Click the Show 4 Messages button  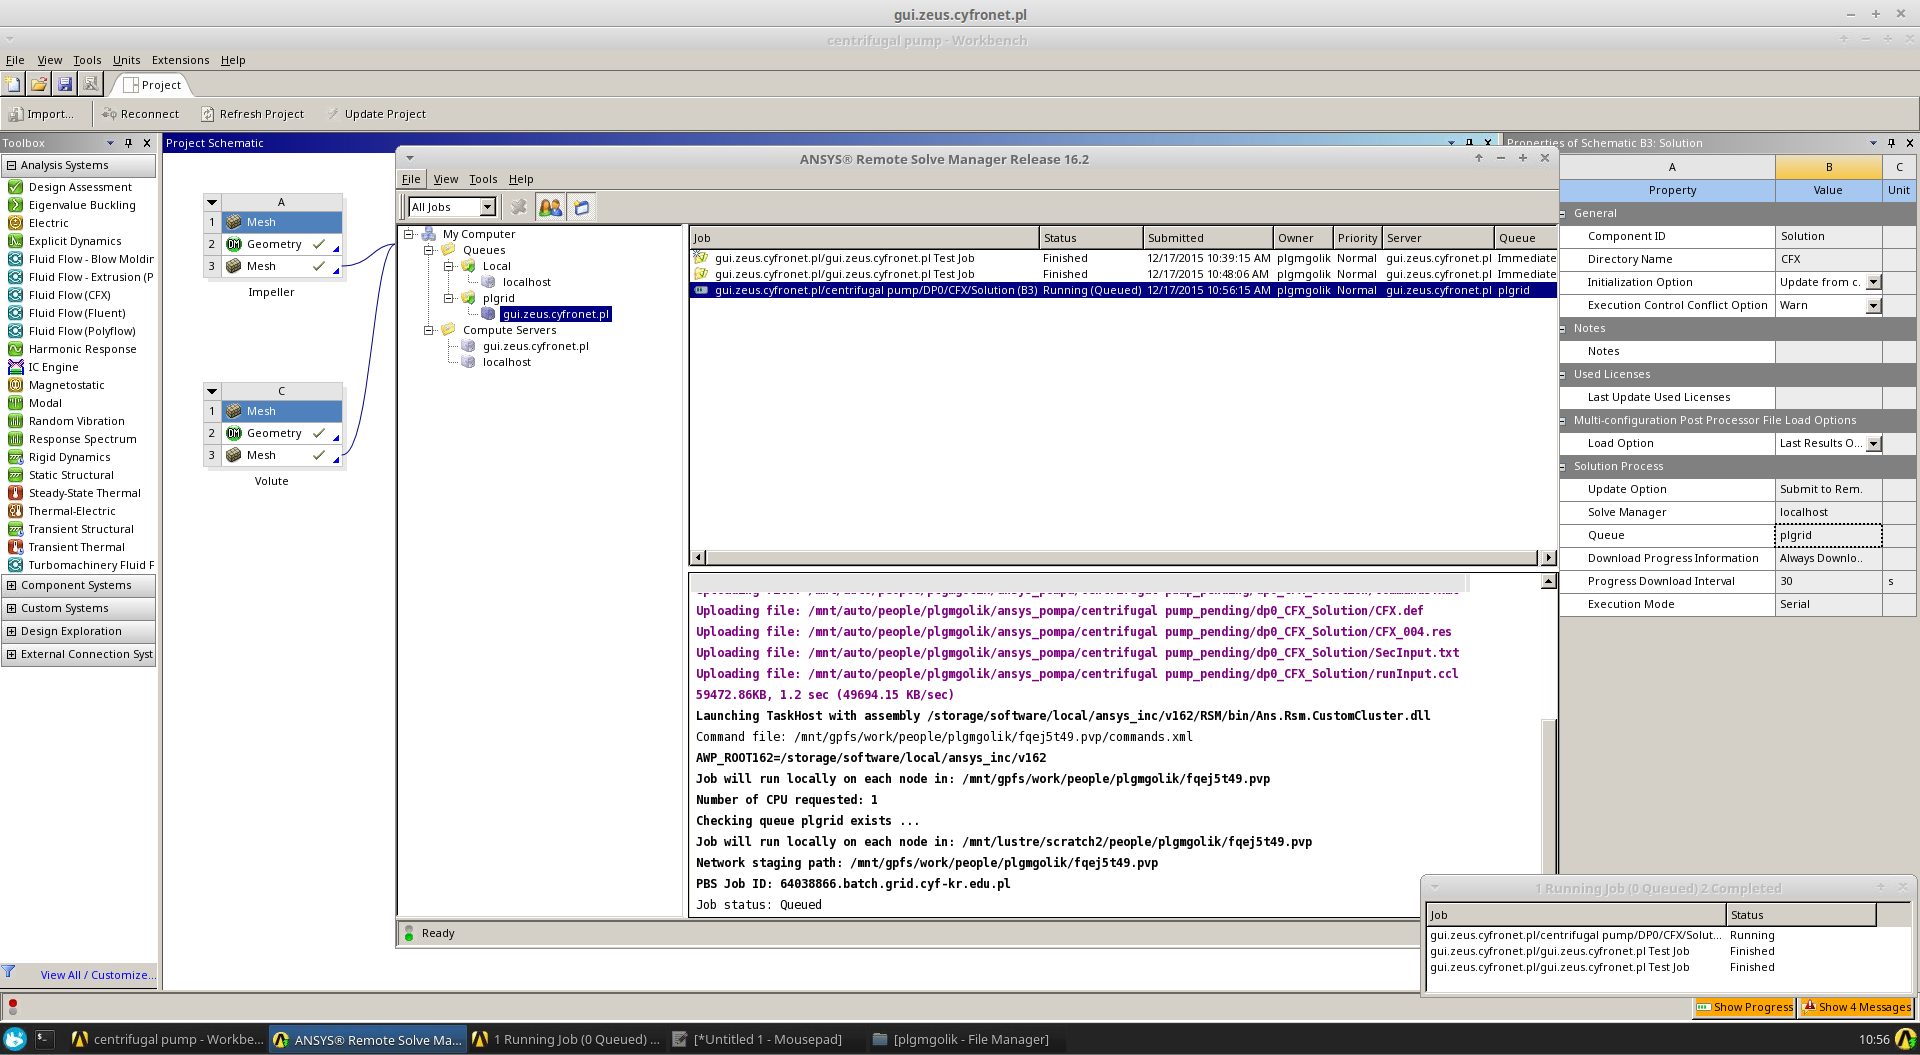tap(1856, 1007)
